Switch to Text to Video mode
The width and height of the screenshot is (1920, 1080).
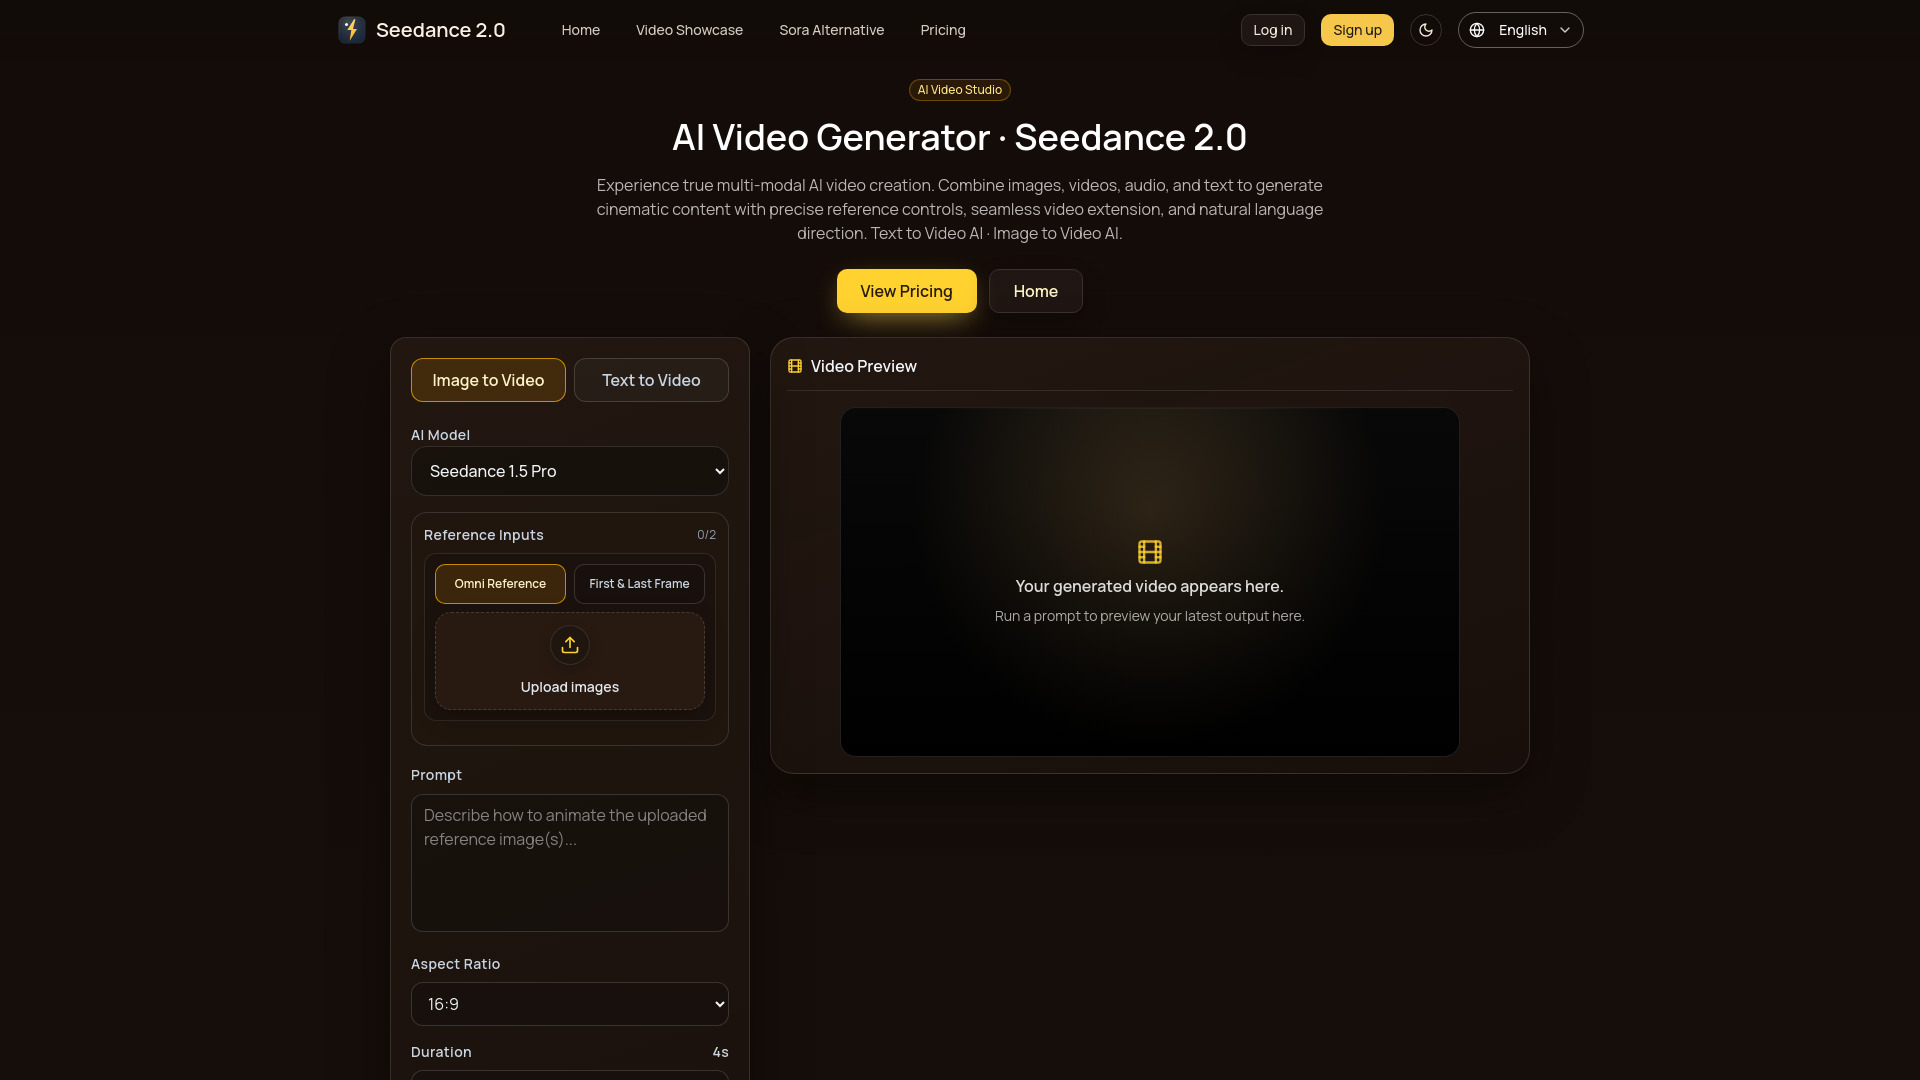pyautogui.click(x=650, y=380)
